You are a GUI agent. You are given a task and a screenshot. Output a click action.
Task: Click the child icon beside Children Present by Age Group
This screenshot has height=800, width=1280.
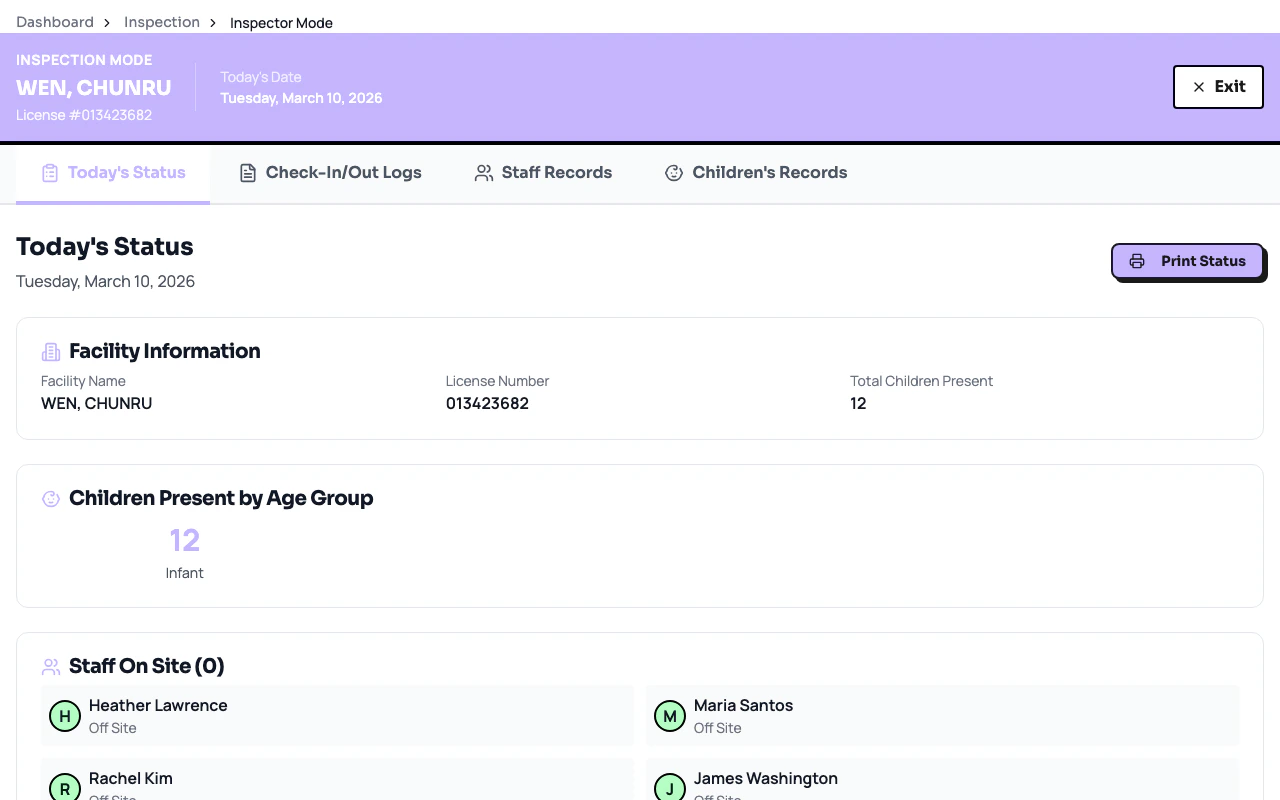tap(51, 498)
